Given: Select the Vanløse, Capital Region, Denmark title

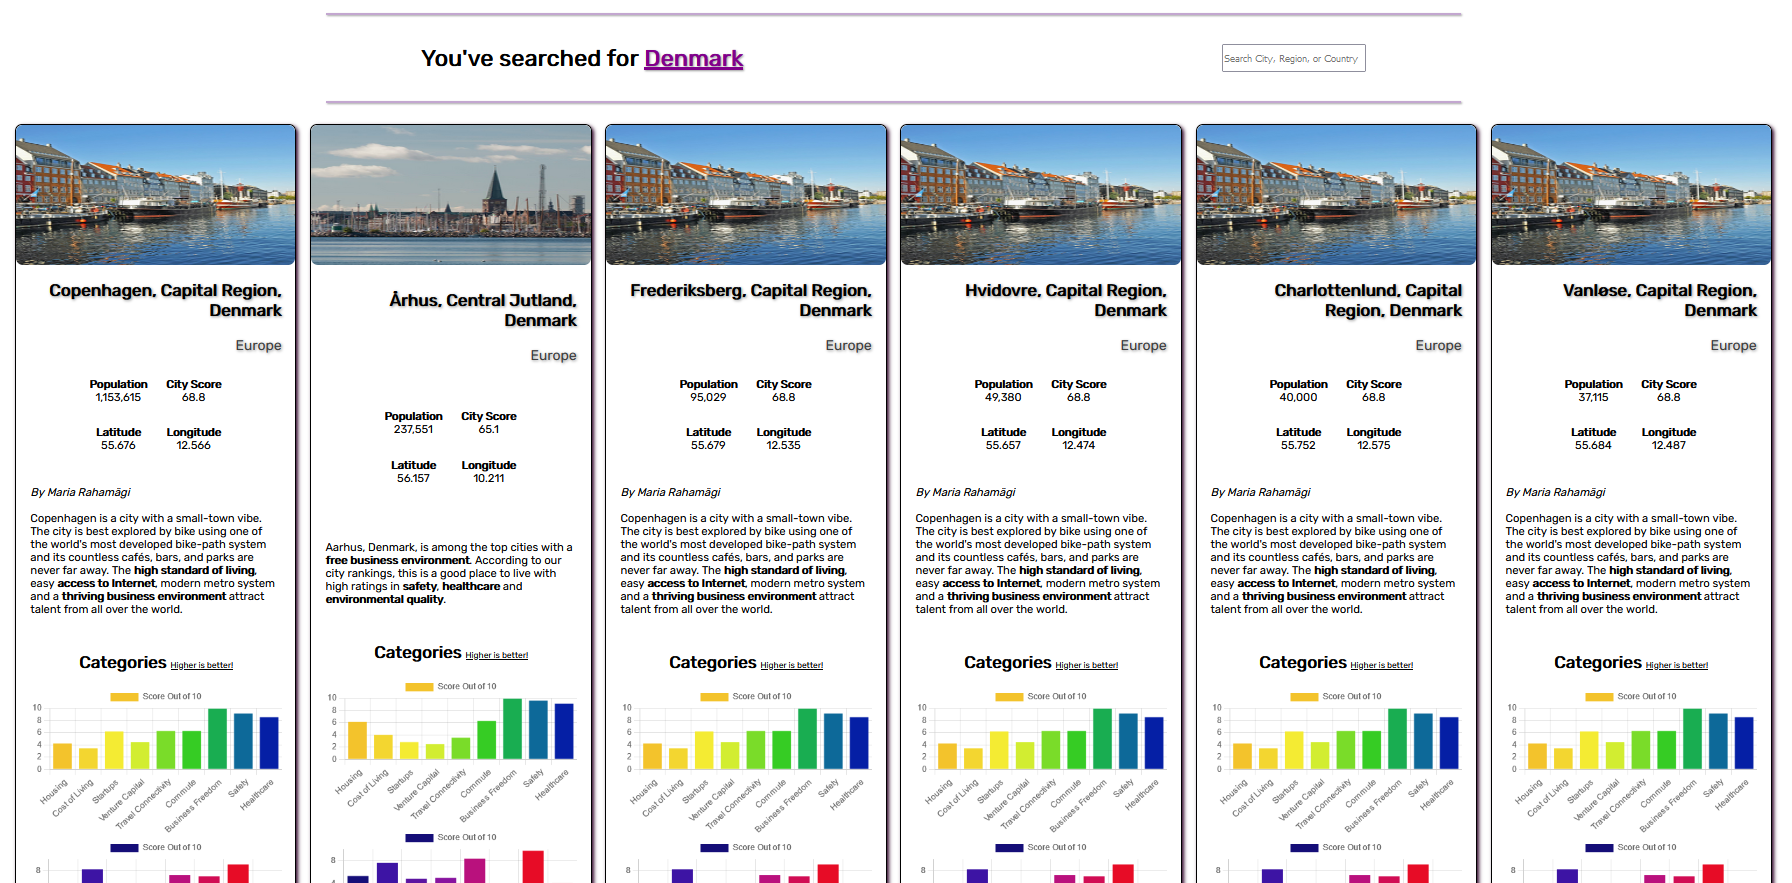Looking at the screenshot, I should (1660, 300).
